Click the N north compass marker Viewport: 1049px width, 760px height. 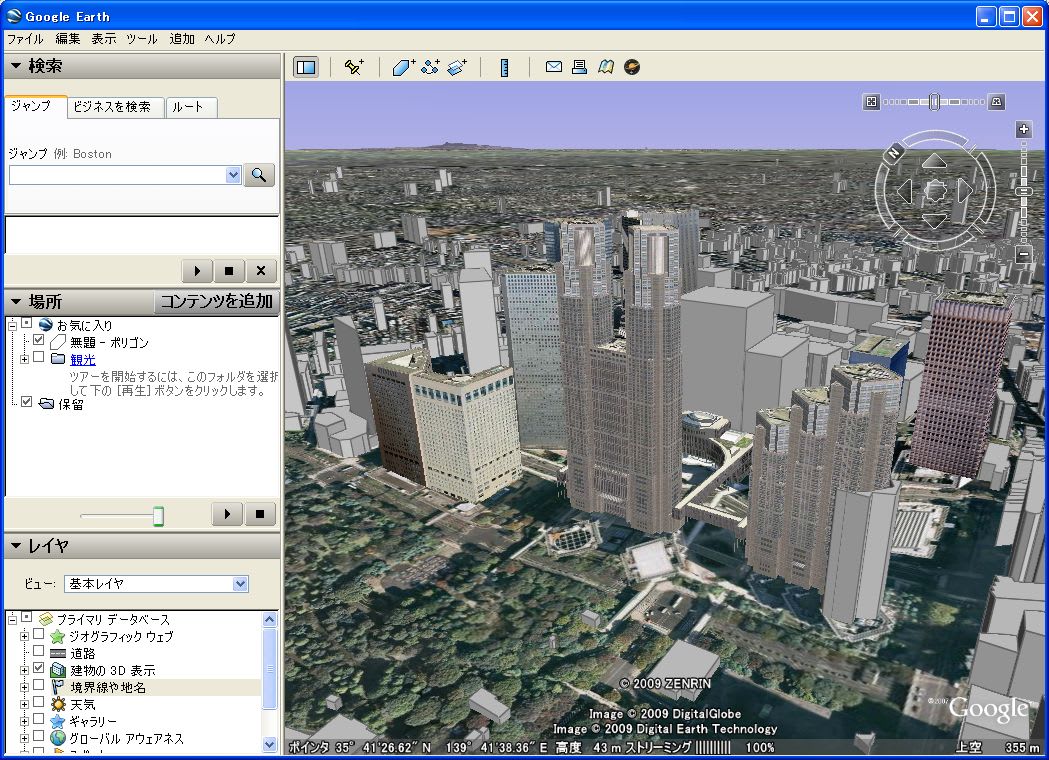[894, 153]
